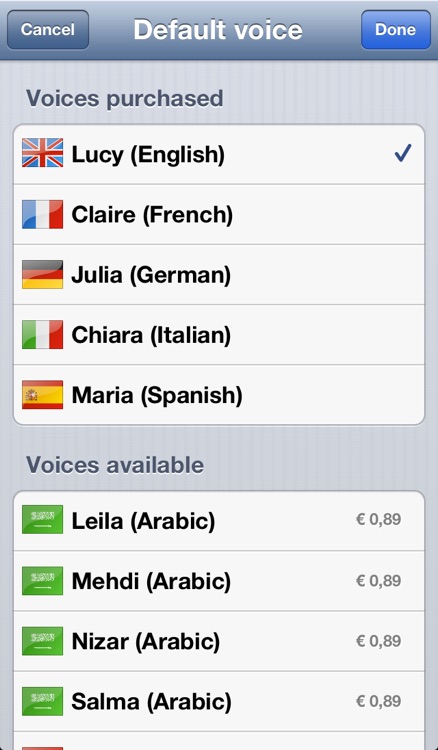The image size is (438, 750).
Task: Open the Nizar (Arabic) voice row
Action: tap(219, 641)
